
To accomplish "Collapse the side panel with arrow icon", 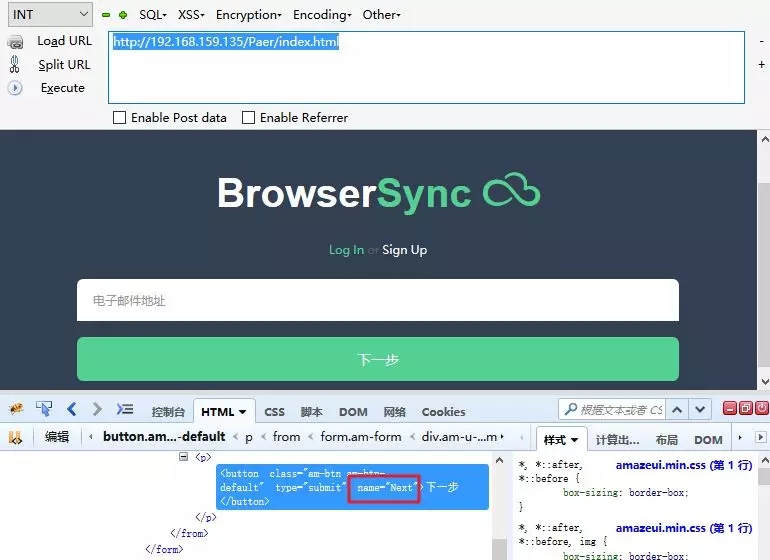I will click(x=761, y=437).
